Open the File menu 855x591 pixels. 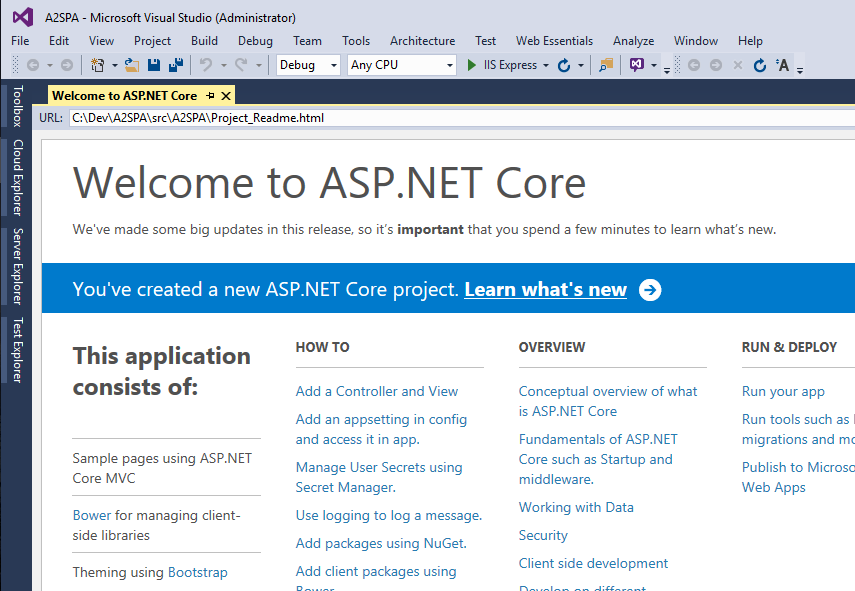[x=20, y=41]
